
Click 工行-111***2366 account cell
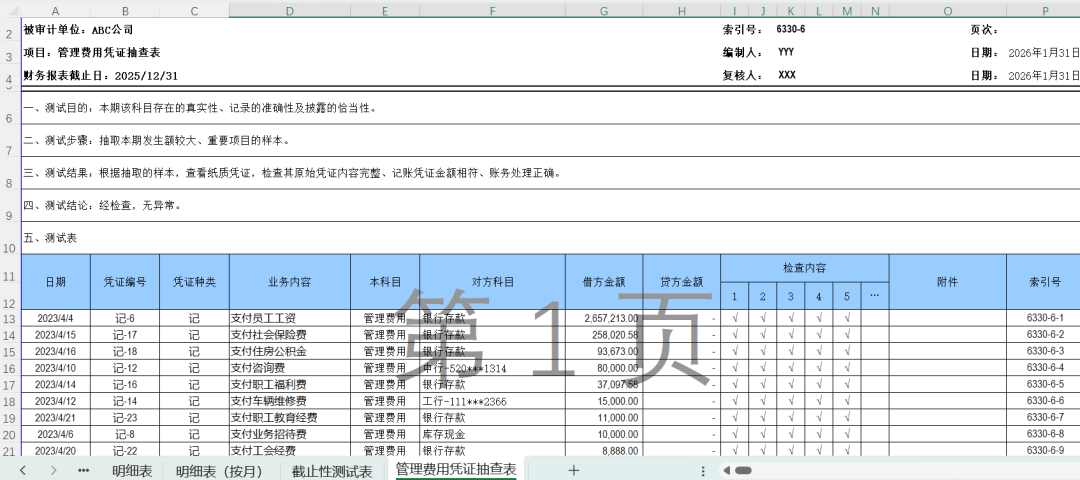(x=492, y=401)
